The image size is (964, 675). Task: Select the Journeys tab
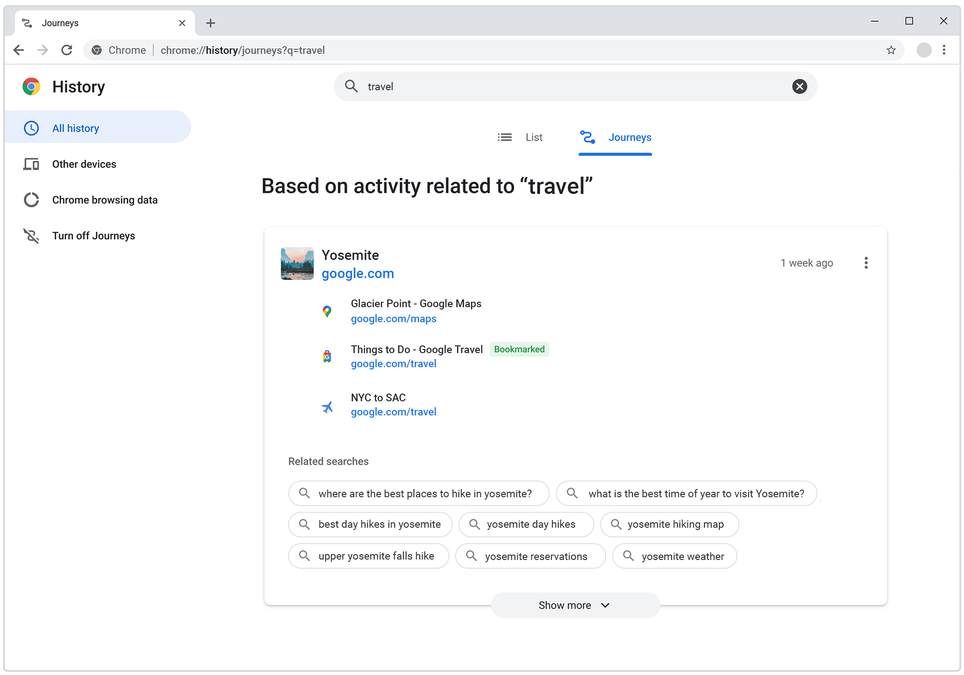pos(615,137)
